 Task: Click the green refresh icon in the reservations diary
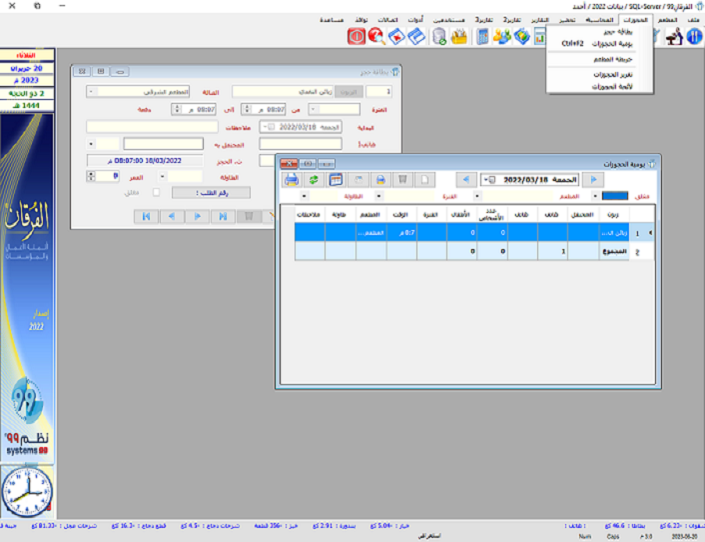click(313, 179)
